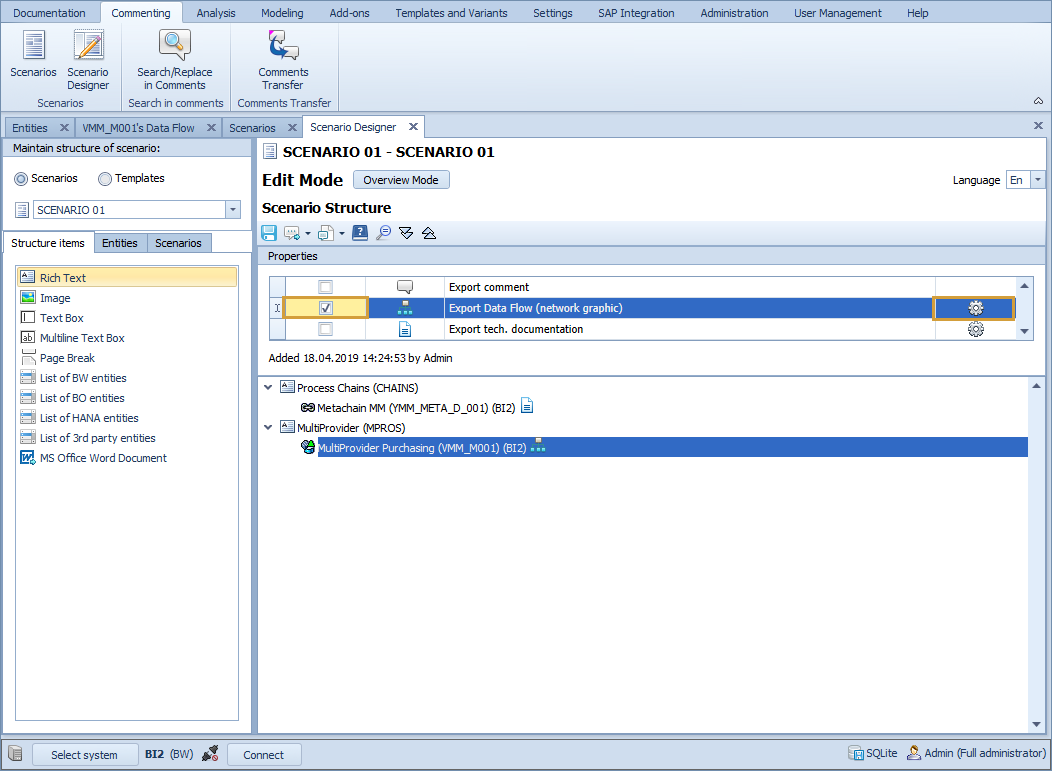Enable the Export comment checkbox
Image resolution: width=1052 pixels, height=771 pixels.
coord(325,286)
